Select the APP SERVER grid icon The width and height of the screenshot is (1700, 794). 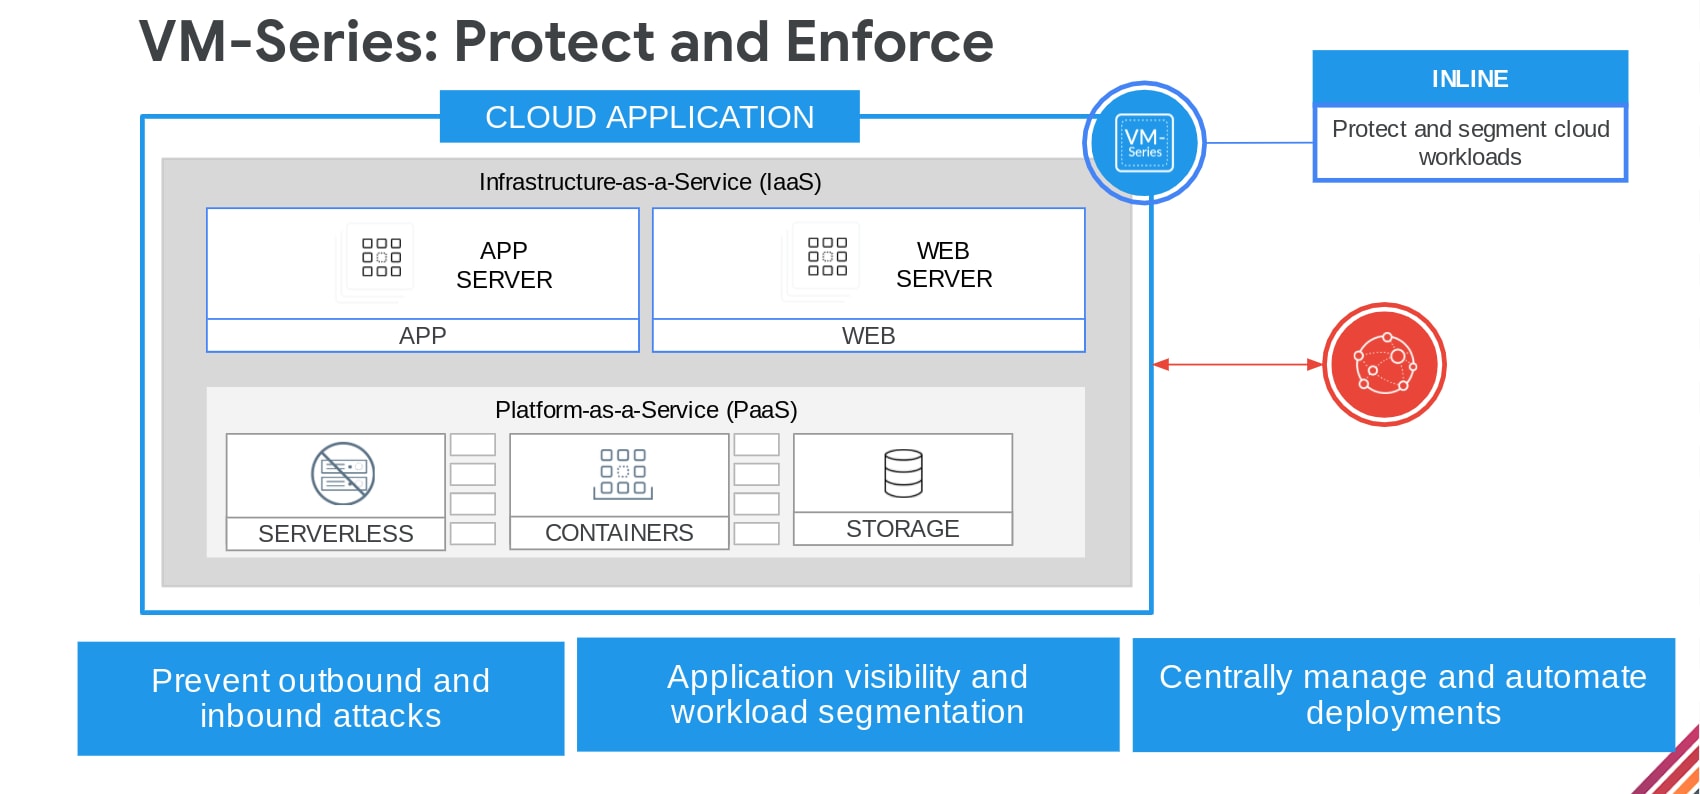coord(381,257)
